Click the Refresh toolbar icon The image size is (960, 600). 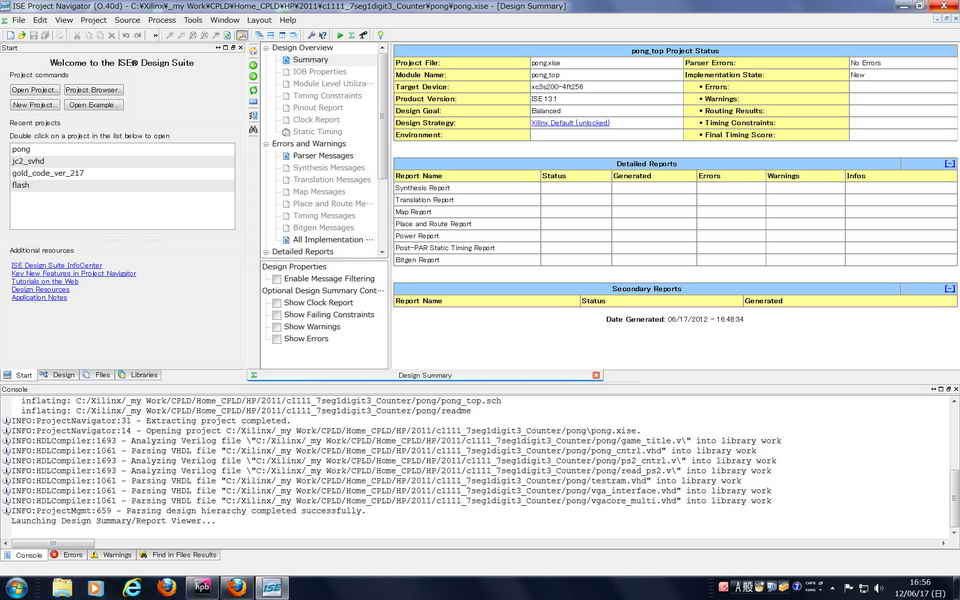[227, 36]
